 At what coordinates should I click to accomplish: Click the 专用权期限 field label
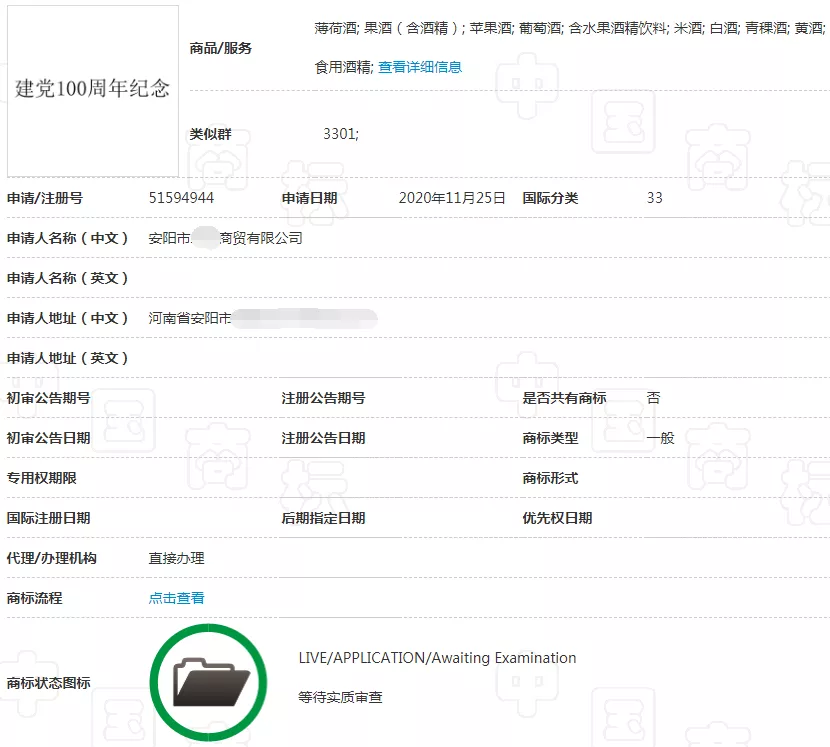coord(43,478)
